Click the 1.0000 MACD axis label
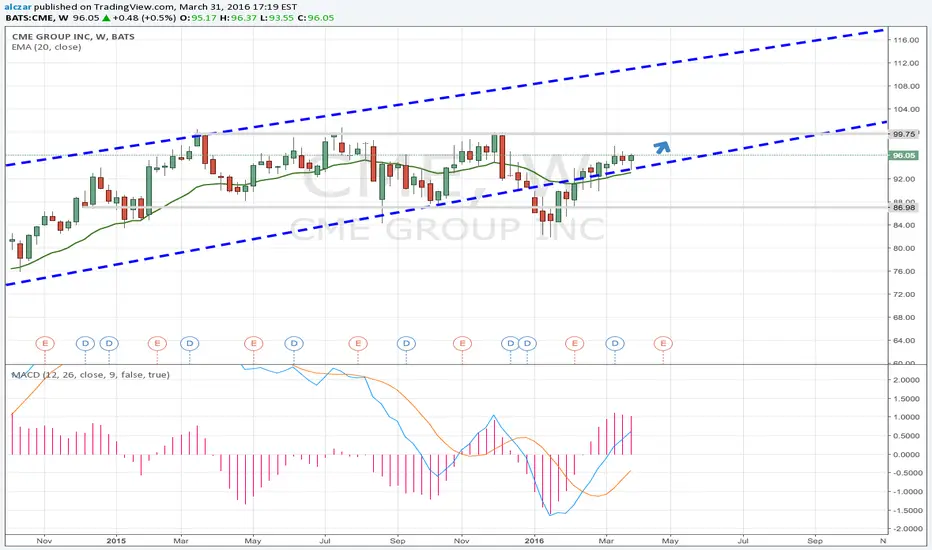The height and width of the screenshot is (550, 932). pos(906,417)
